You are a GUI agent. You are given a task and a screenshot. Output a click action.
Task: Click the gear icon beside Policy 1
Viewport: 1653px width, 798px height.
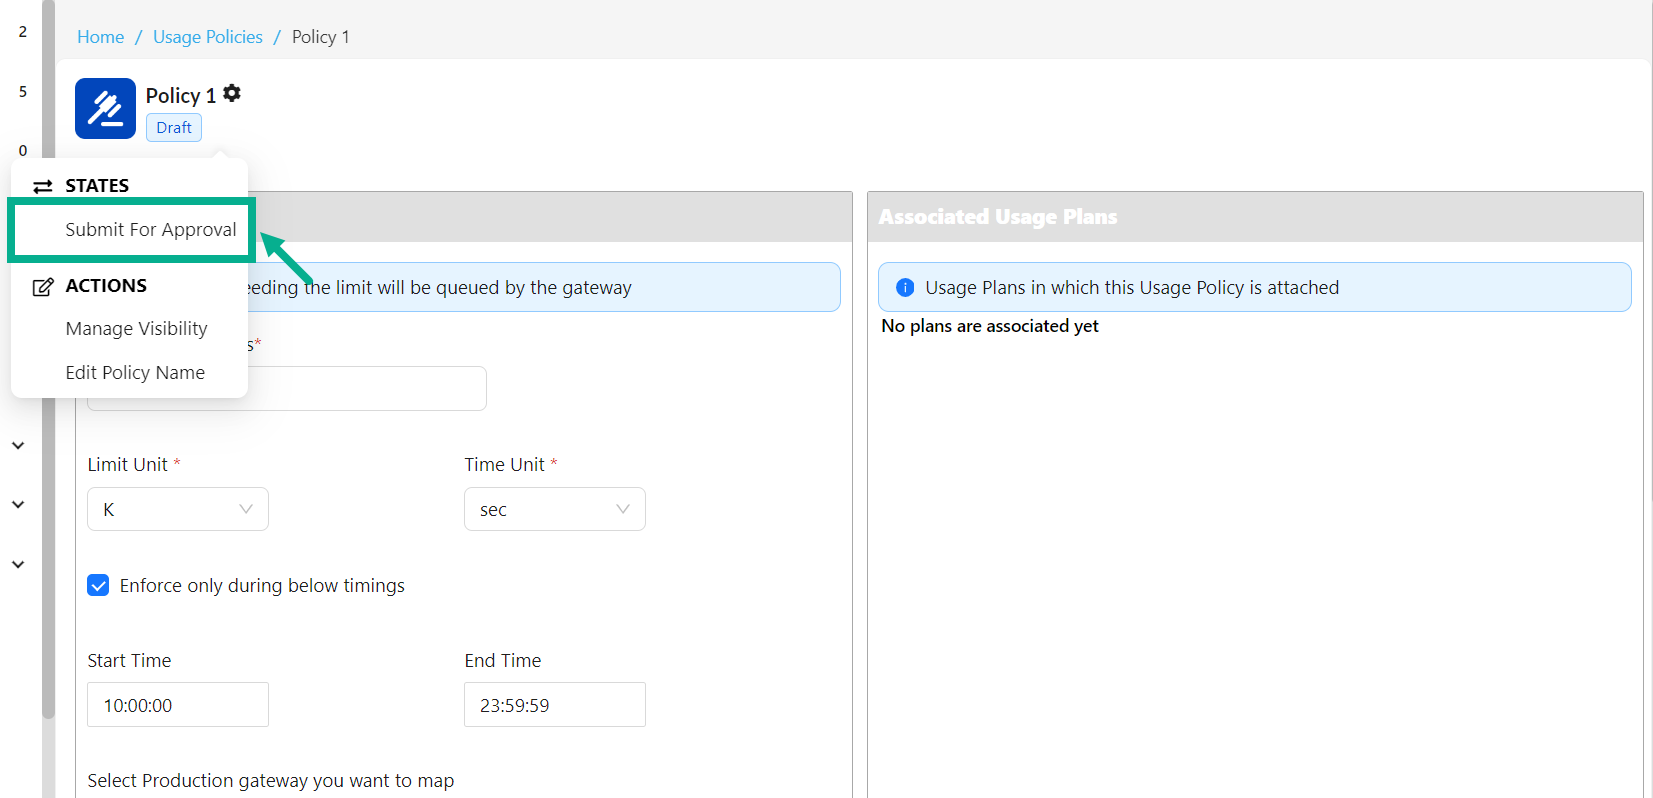232,93
